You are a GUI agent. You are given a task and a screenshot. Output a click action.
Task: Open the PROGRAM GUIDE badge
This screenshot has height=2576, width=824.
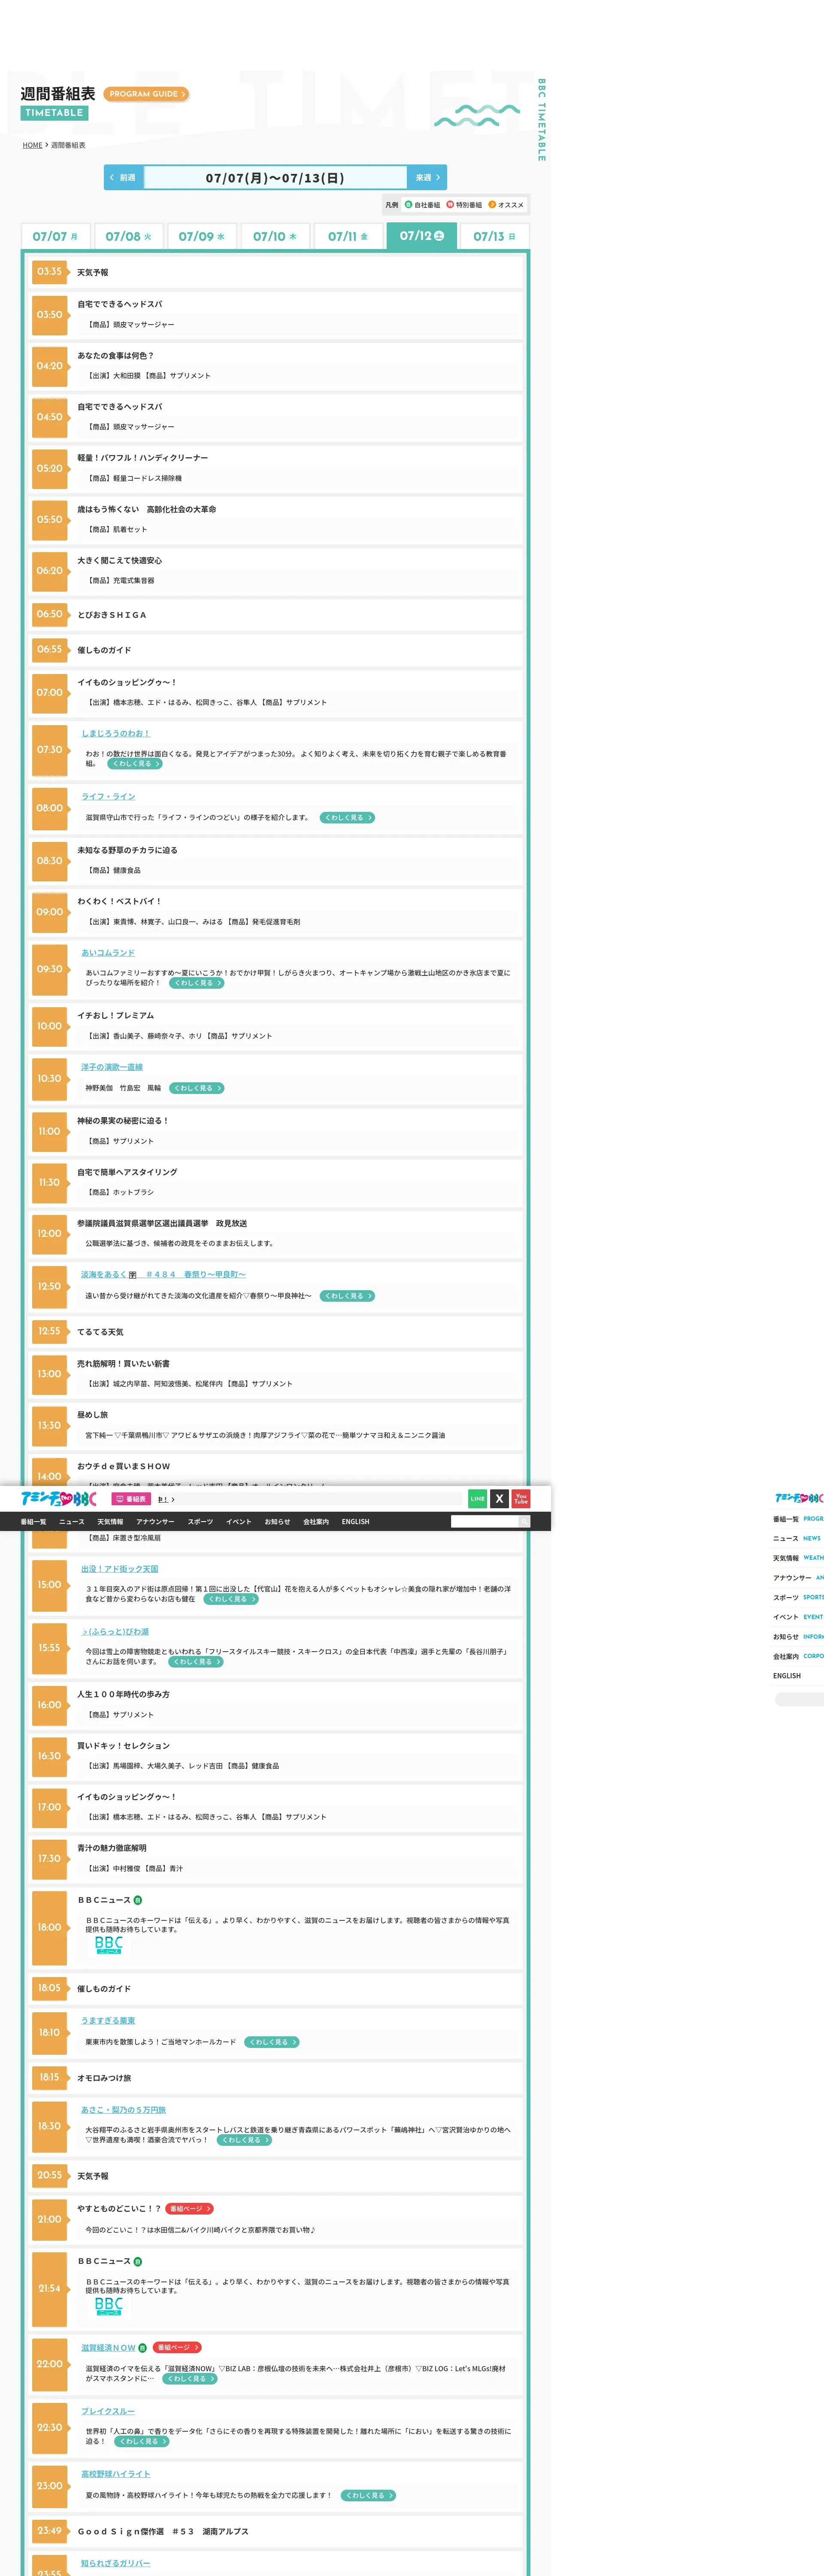pos(145,94)
